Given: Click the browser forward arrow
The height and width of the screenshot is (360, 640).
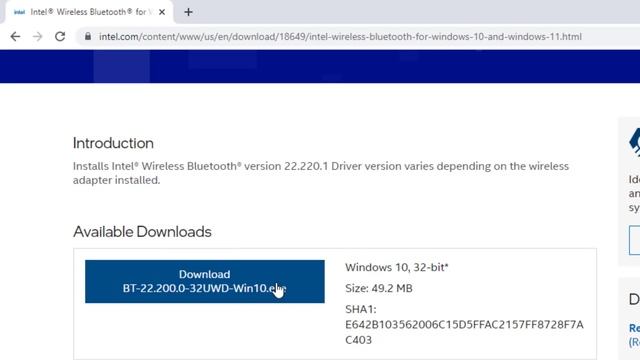Looking at the screenshot, I should tap(38, 37).
